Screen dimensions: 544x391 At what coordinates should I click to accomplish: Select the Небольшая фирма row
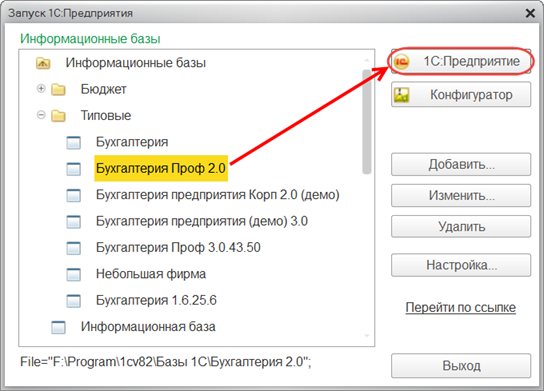click(151, 274)
